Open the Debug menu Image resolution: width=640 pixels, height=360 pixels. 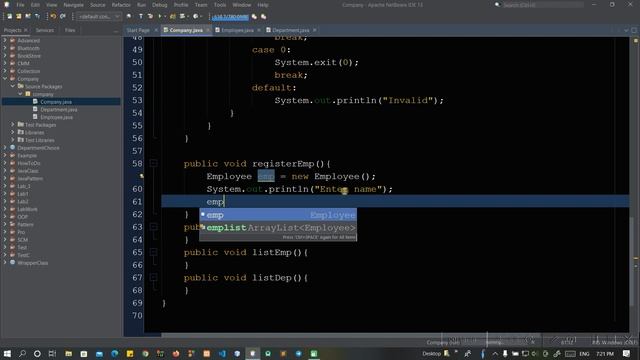(x=160, y=5)
